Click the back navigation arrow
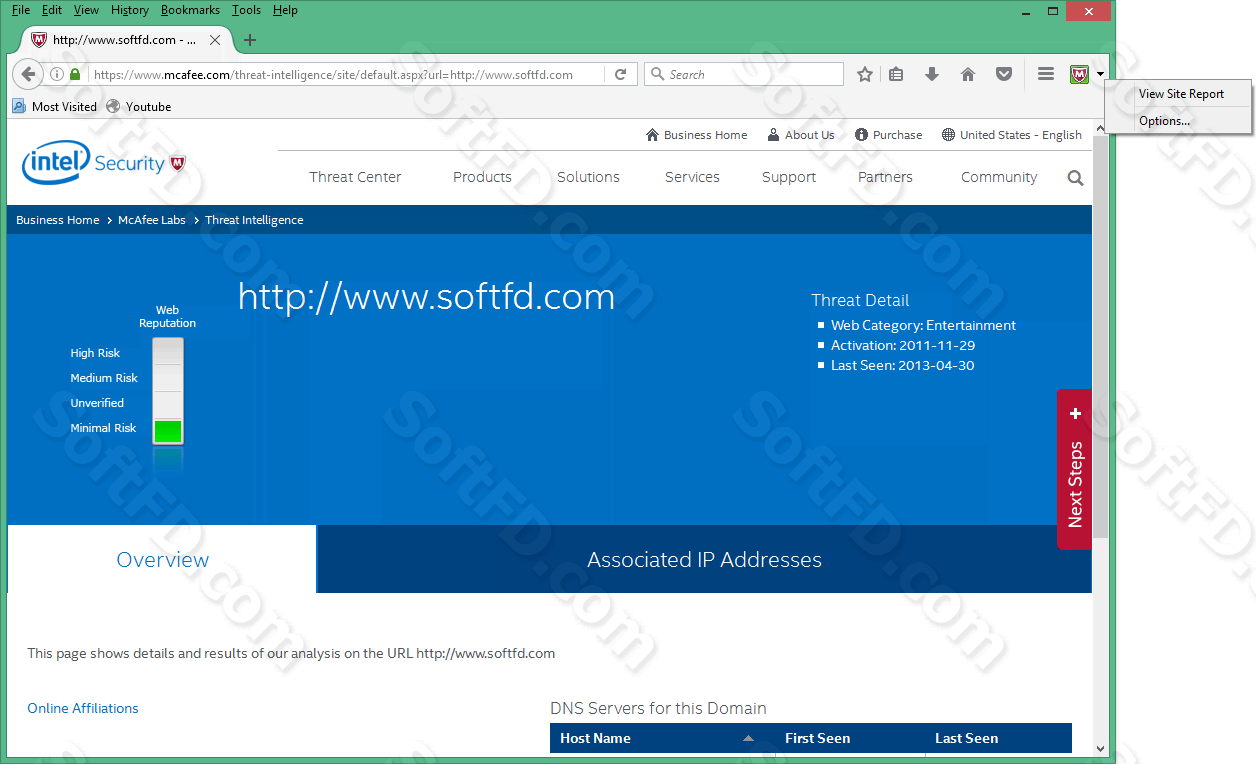This screenshot has height=764, width=1256. click(x=28, y=74)
